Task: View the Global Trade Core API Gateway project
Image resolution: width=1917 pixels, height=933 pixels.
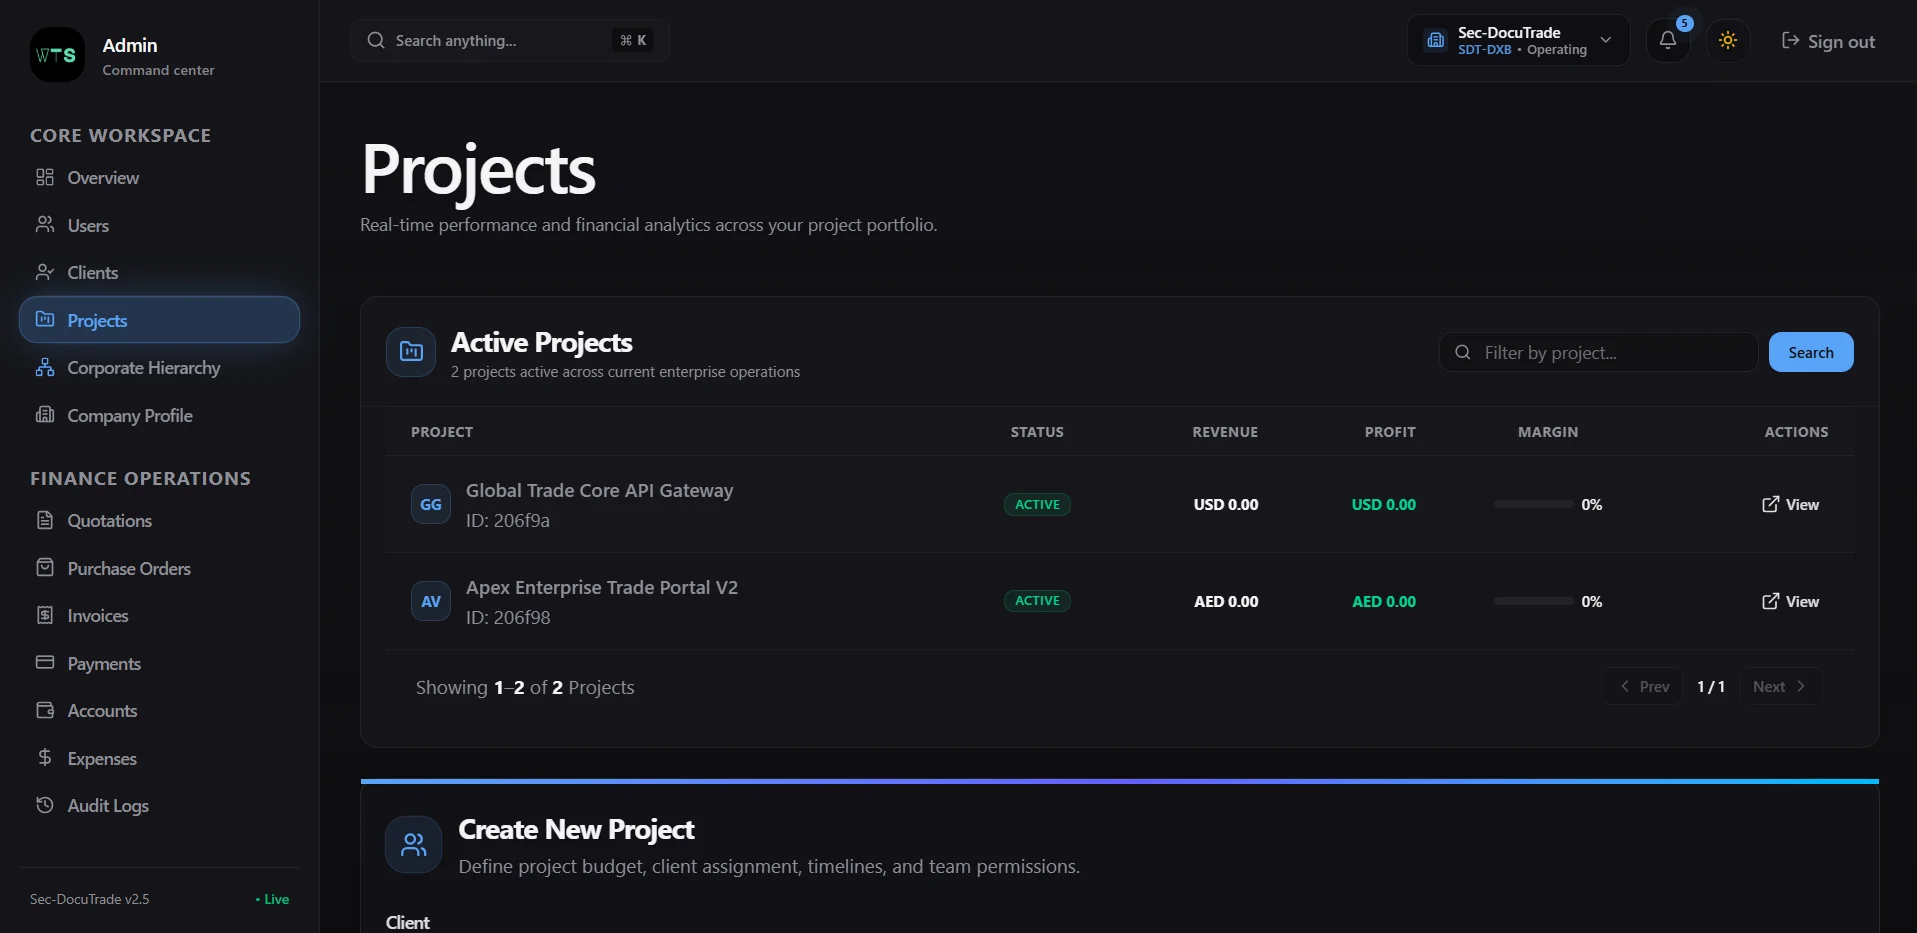Action: pos(1790,504)
